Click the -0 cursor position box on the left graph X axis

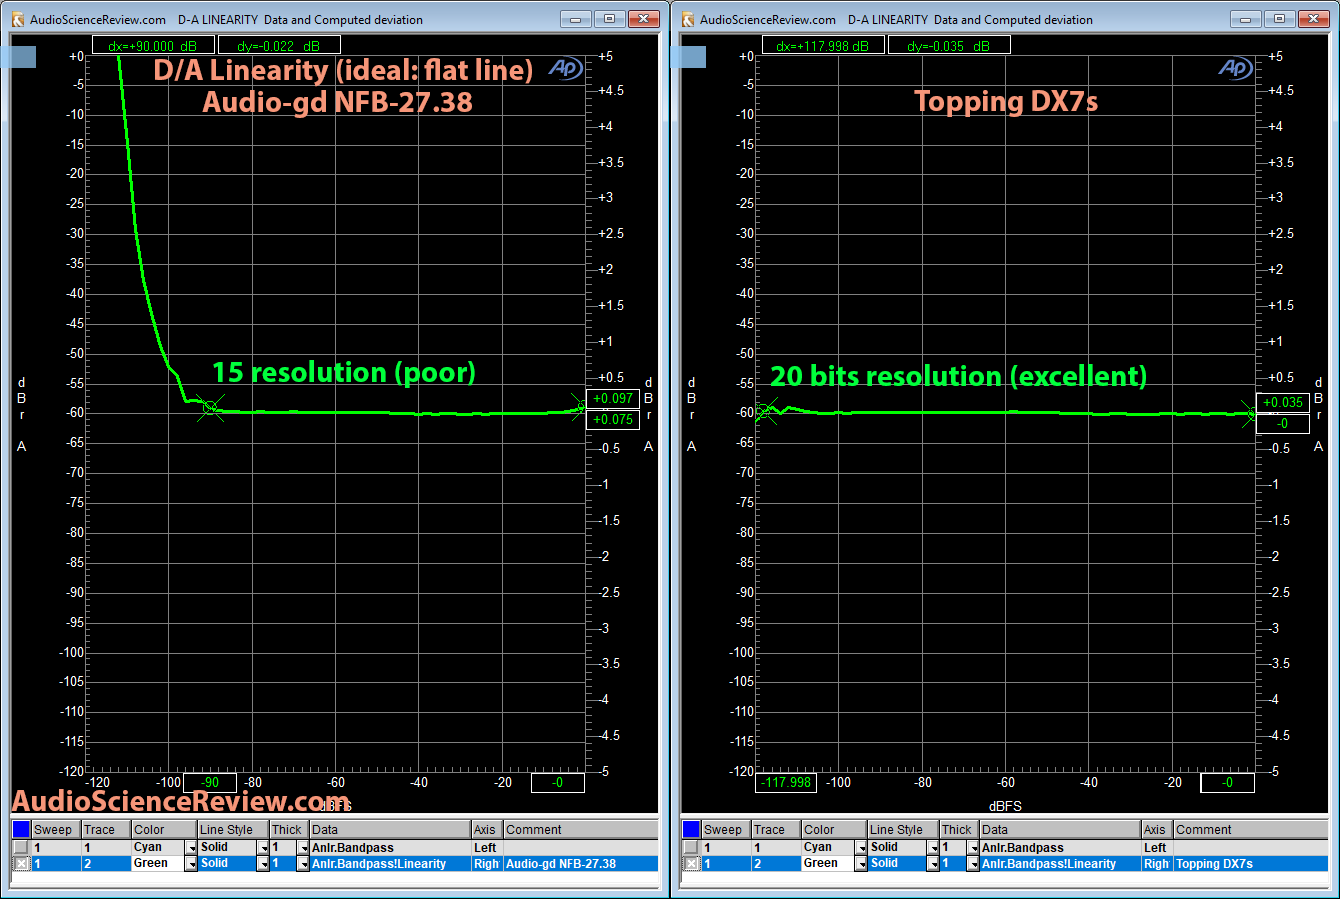point(556,783)
